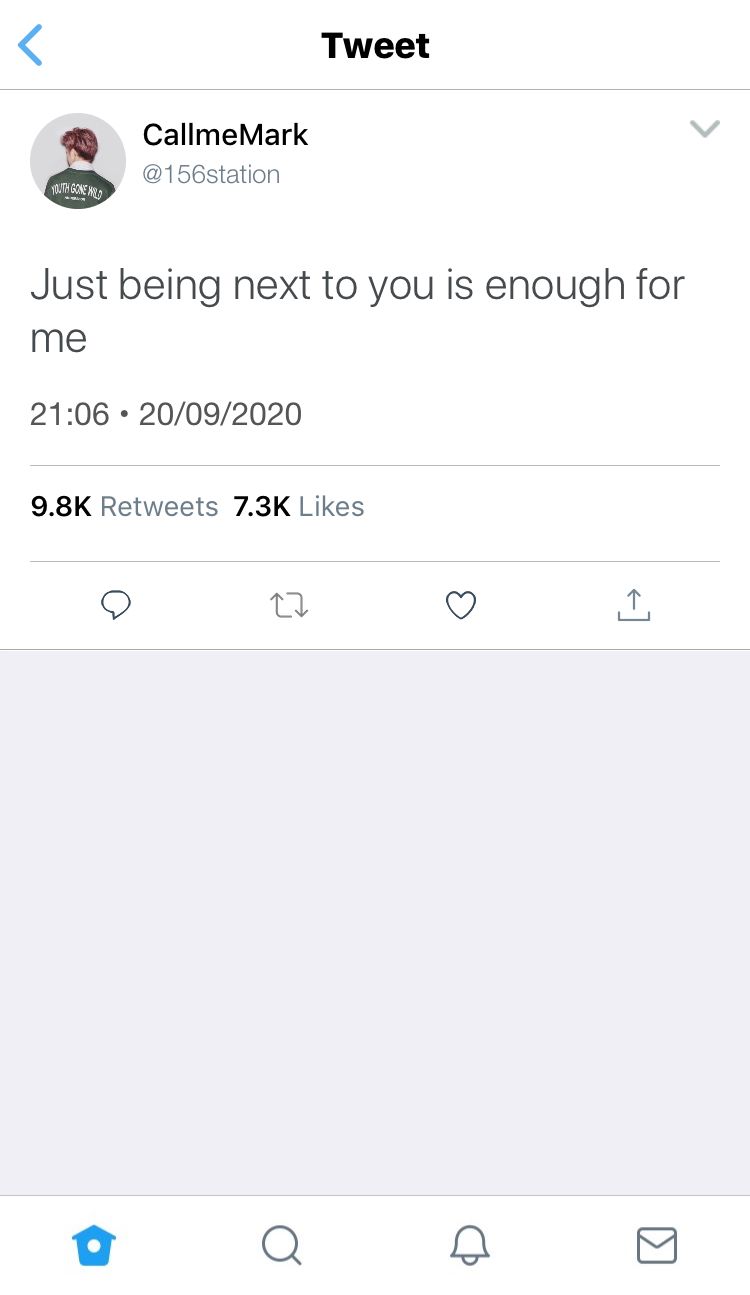Tap the @156station handle

[x=211, y=175]
